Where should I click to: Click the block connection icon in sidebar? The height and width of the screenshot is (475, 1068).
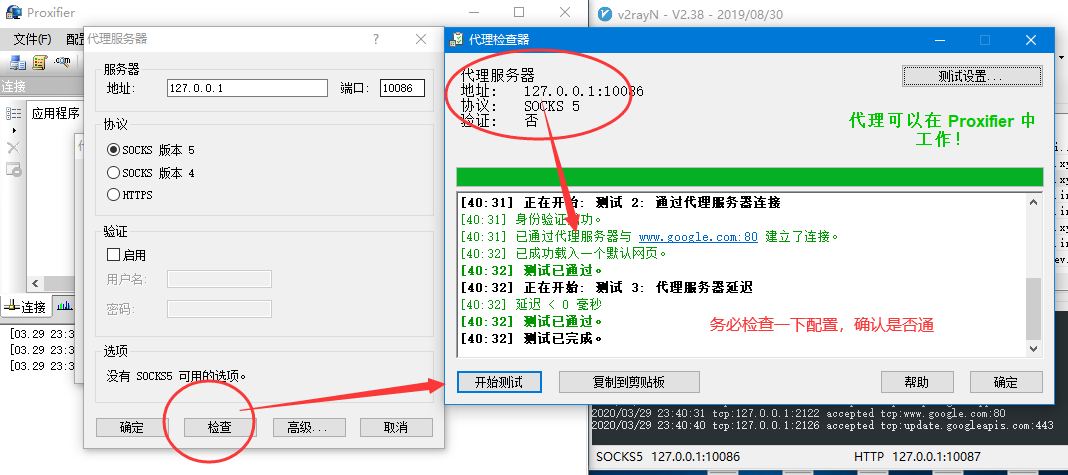click(x=14, y=169)
